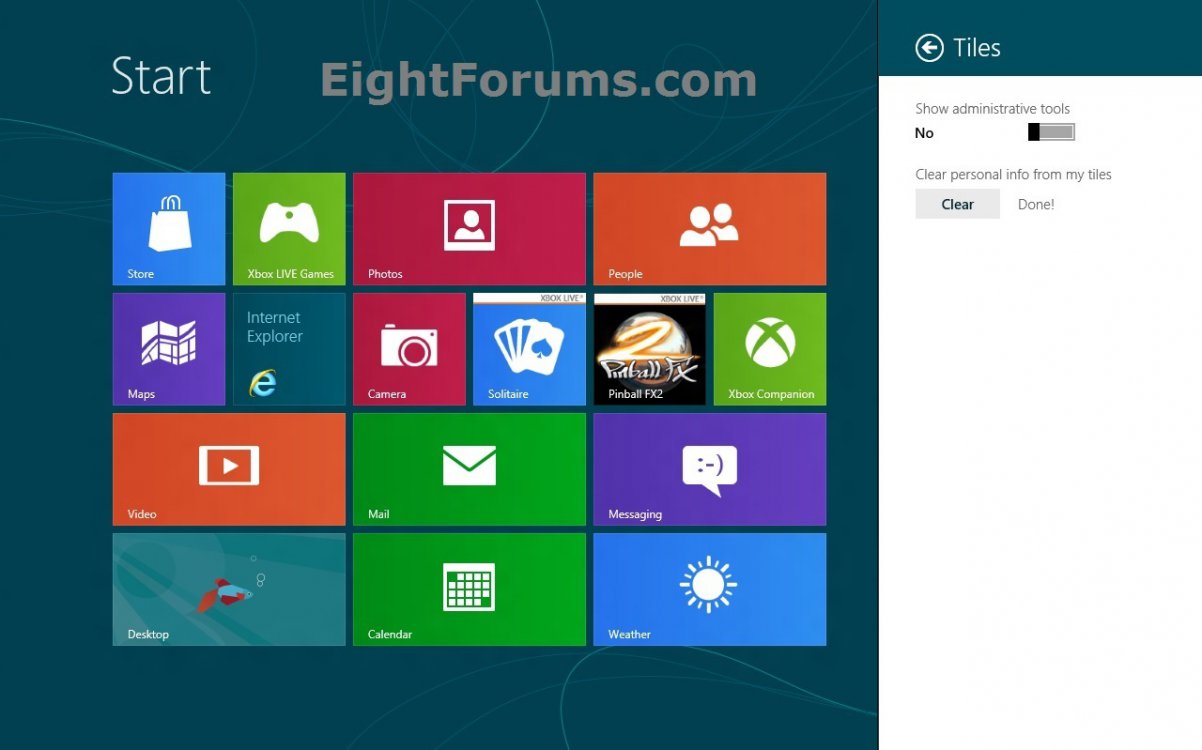Click Clear to remove personal tile info
The image size is (1202, 750).
click(957, 204)
